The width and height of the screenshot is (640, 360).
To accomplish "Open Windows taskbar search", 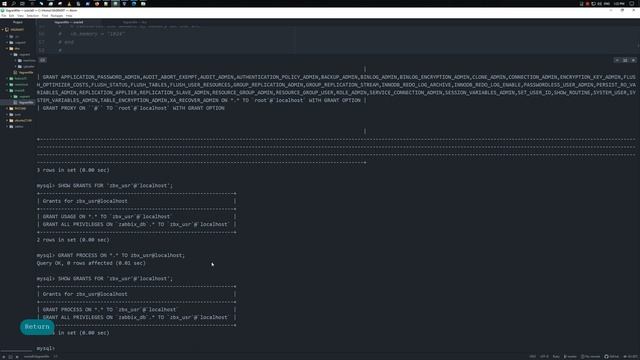I will pos(13,3).
